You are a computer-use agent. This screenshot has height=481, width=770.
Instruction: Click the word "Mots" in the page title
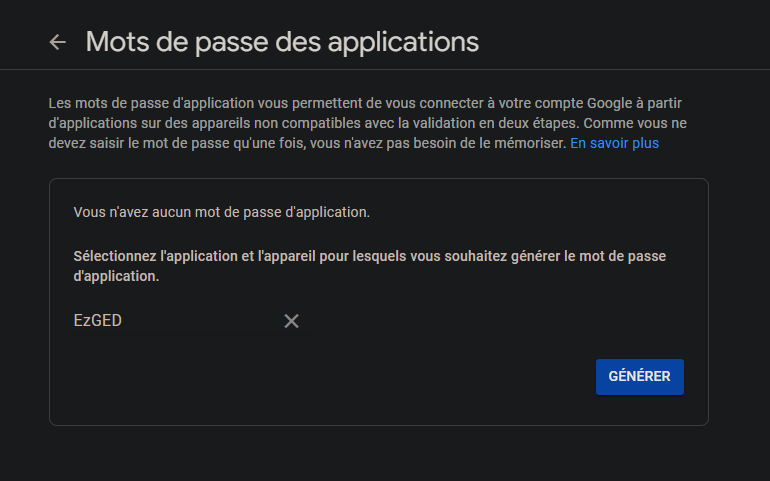click(x=115, y=42)
